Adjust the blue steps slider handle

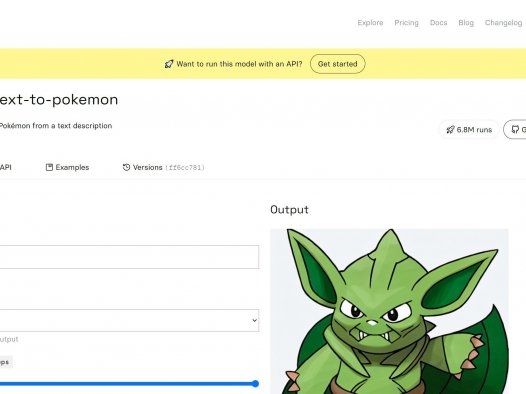(x=255, y=384)
